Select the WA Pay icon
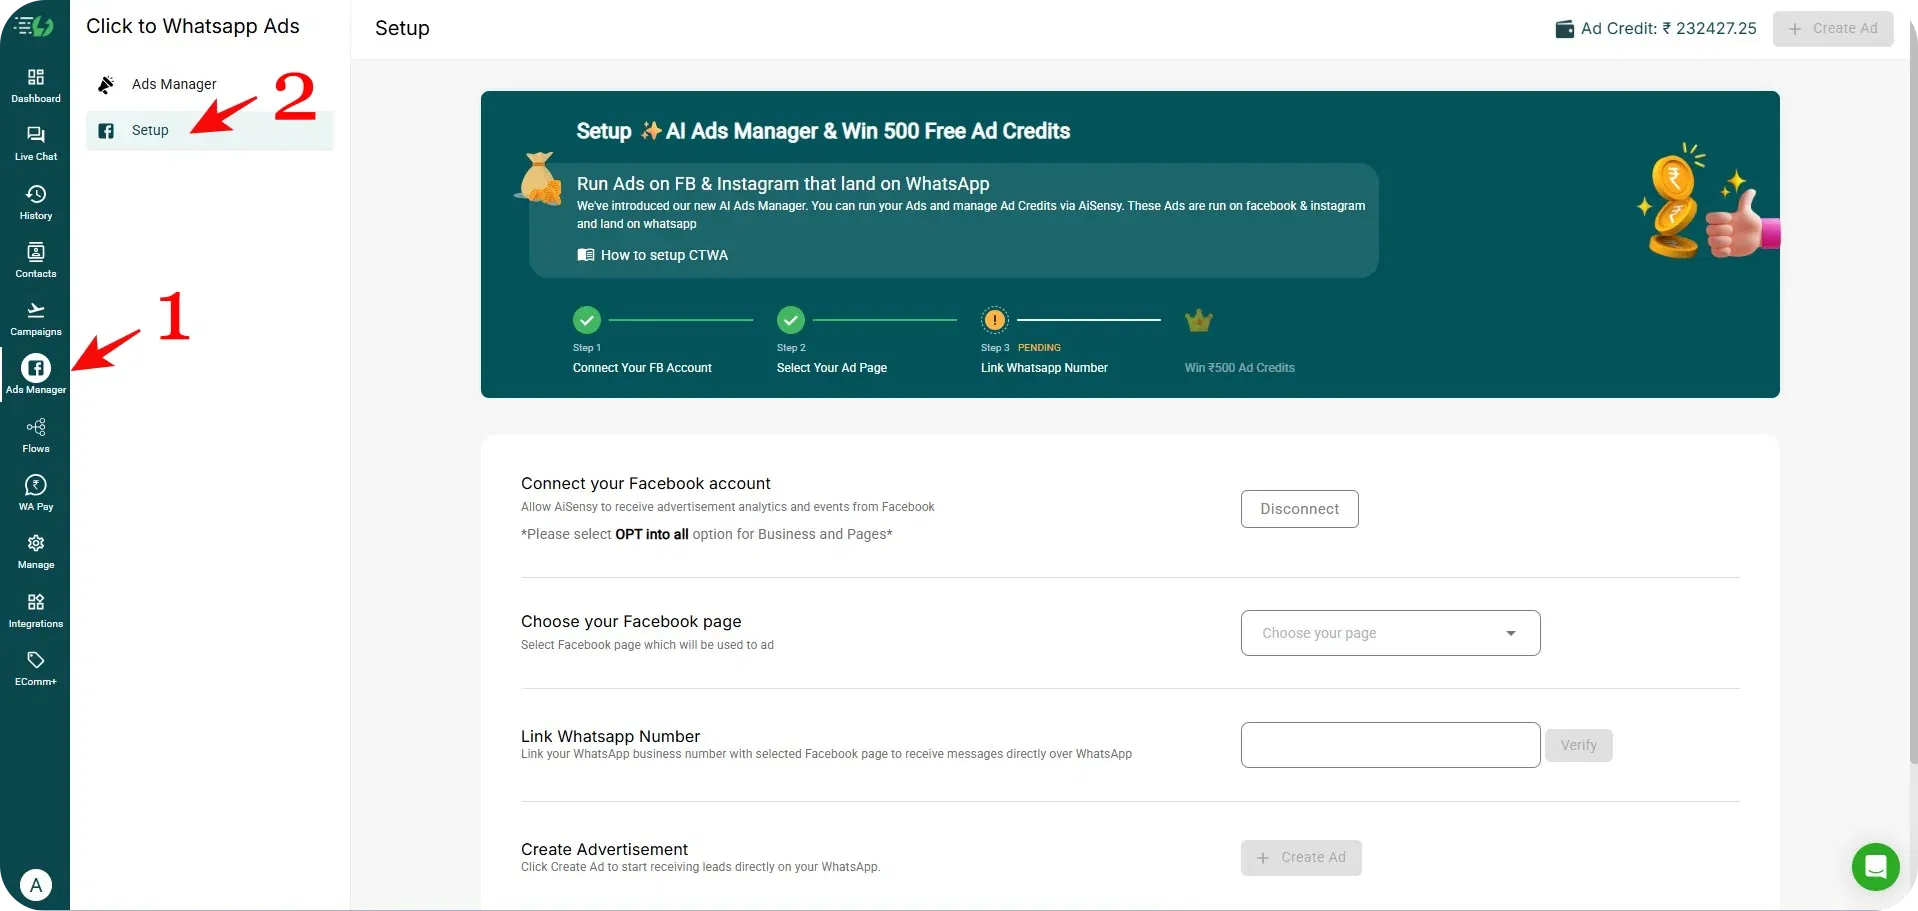The width and height of the screenshot is (1918, 911). (x=35, y=491)
